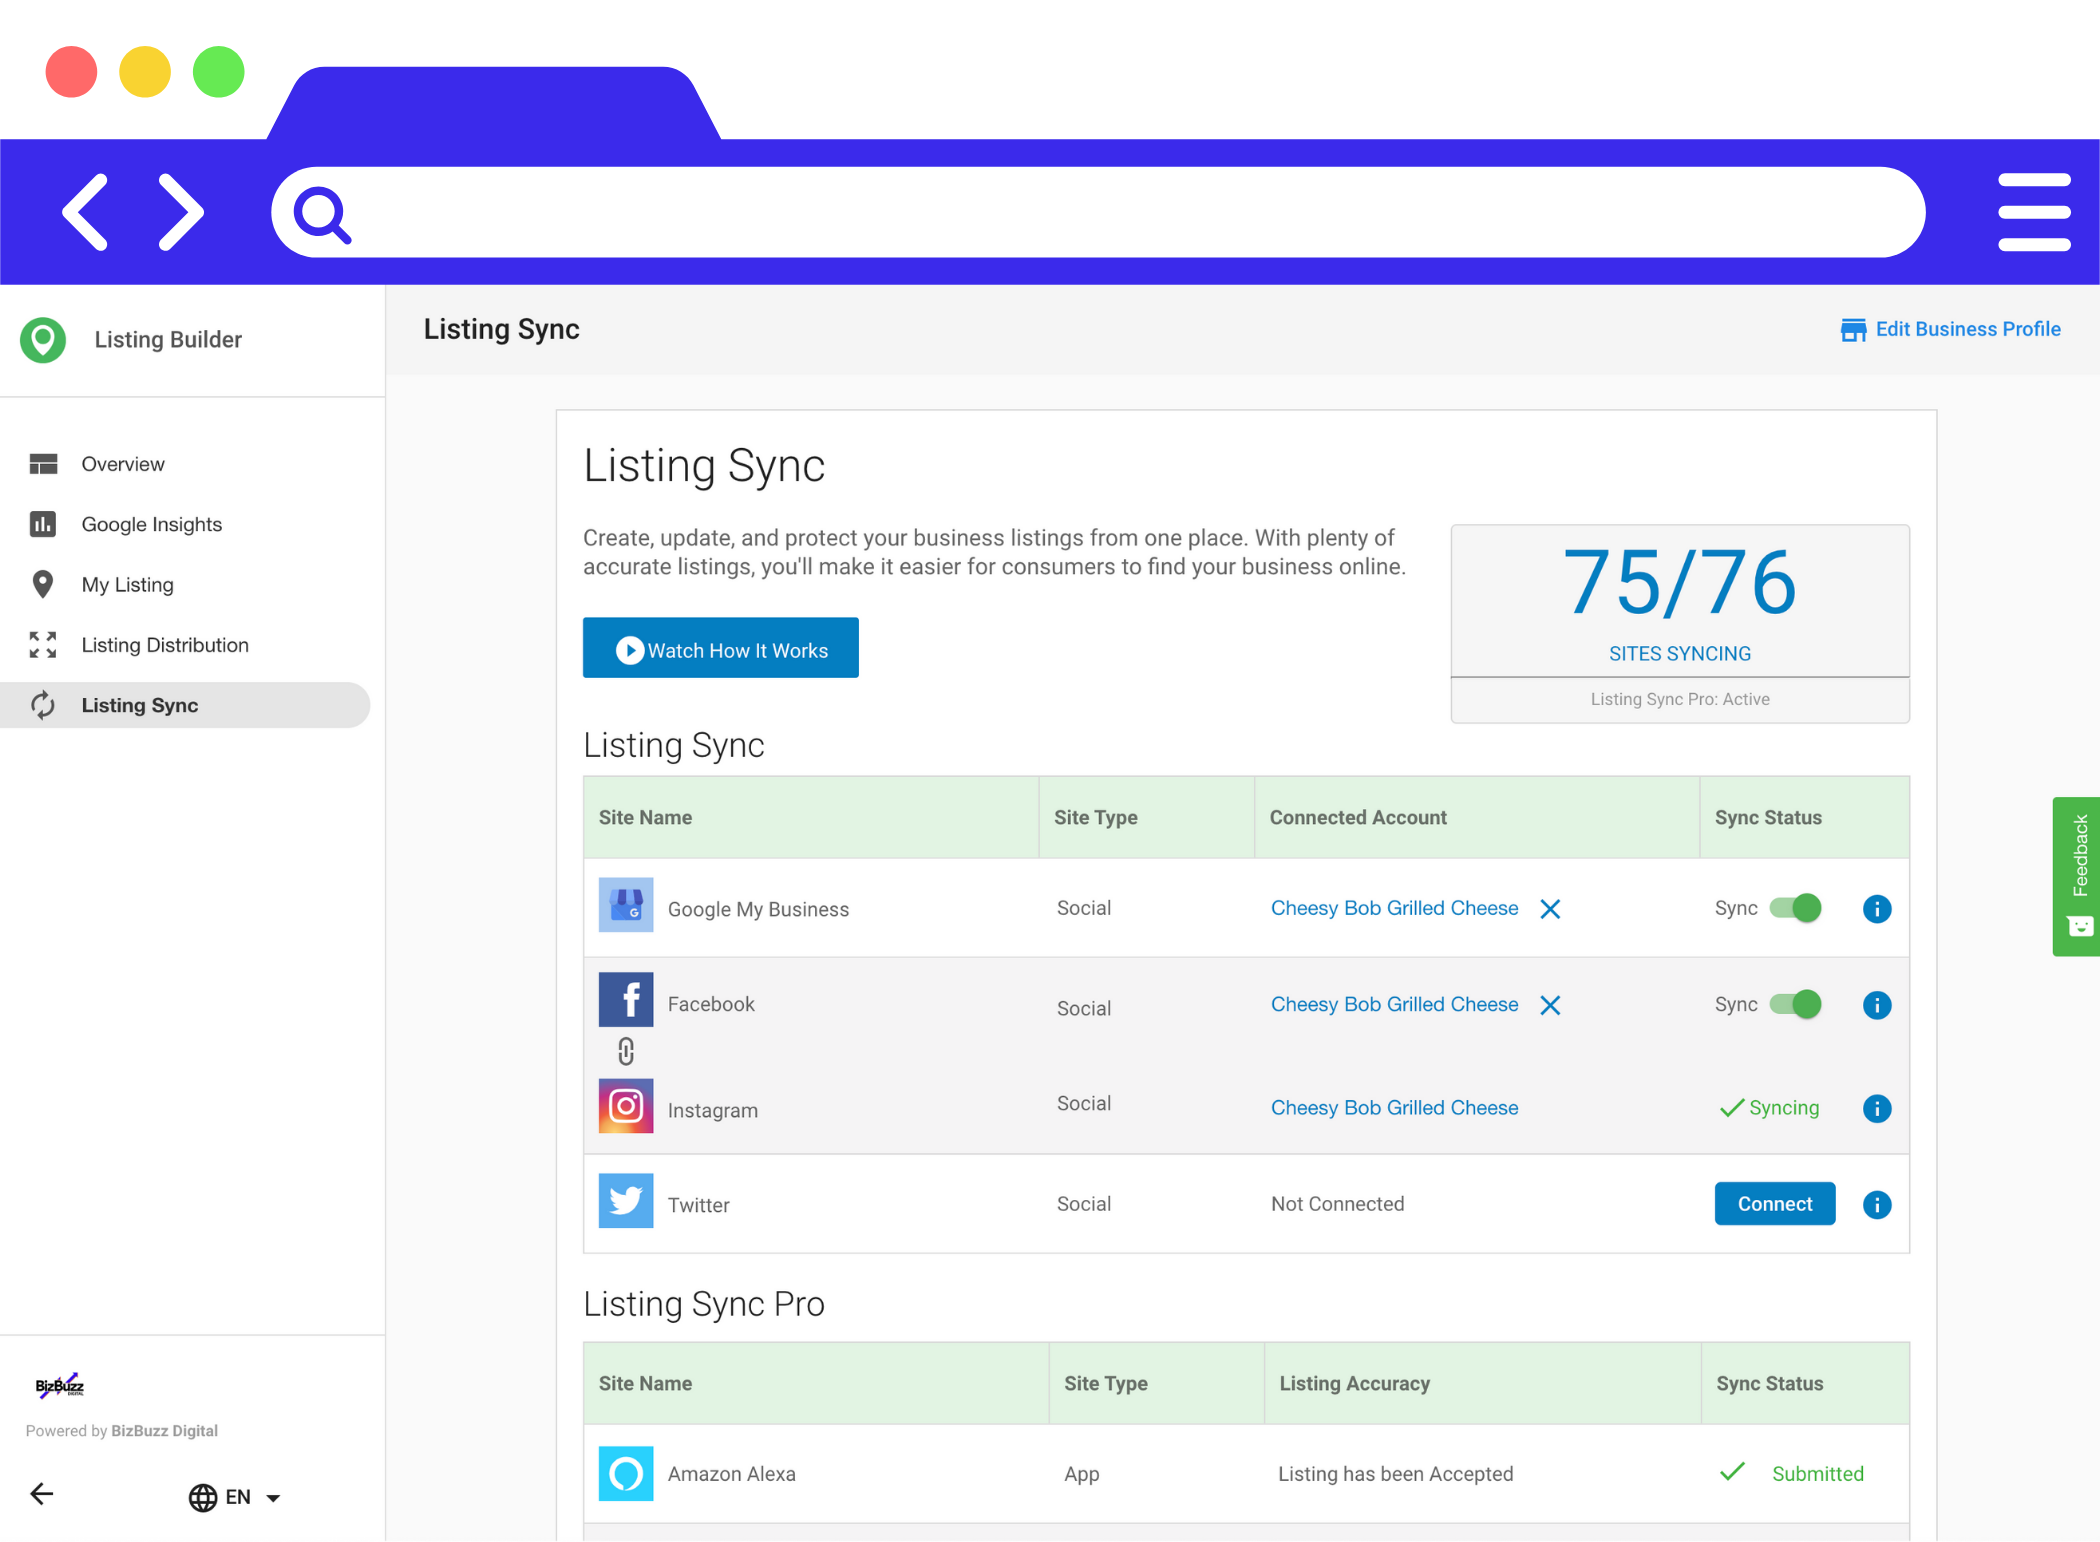Open Cheesy Bob link in Facebook row
The height and width of the screenshot is (1542, 2100).
tap(1394, 1004)
